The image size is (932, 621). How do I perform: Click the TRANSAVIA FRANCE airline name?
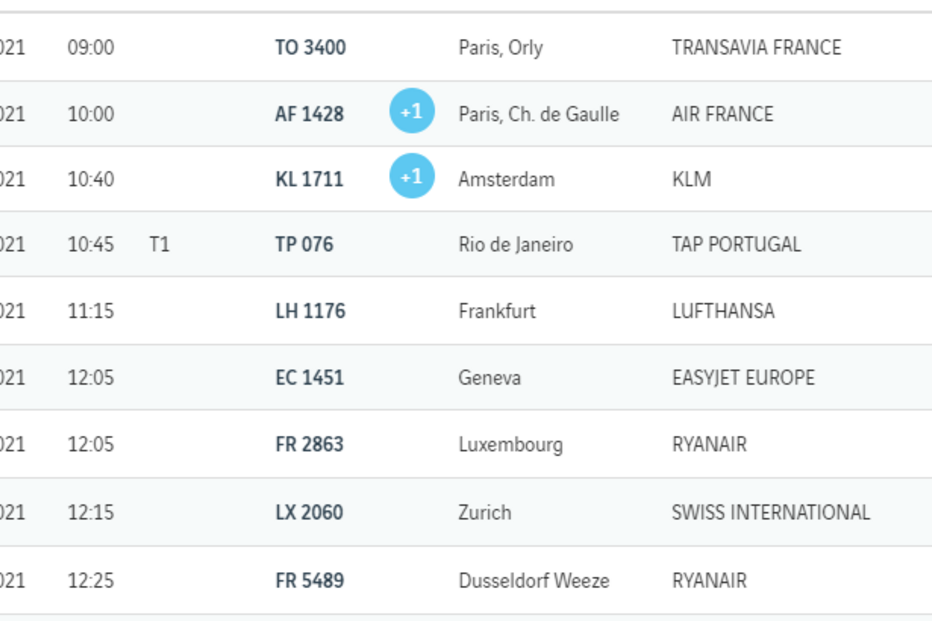756,47
